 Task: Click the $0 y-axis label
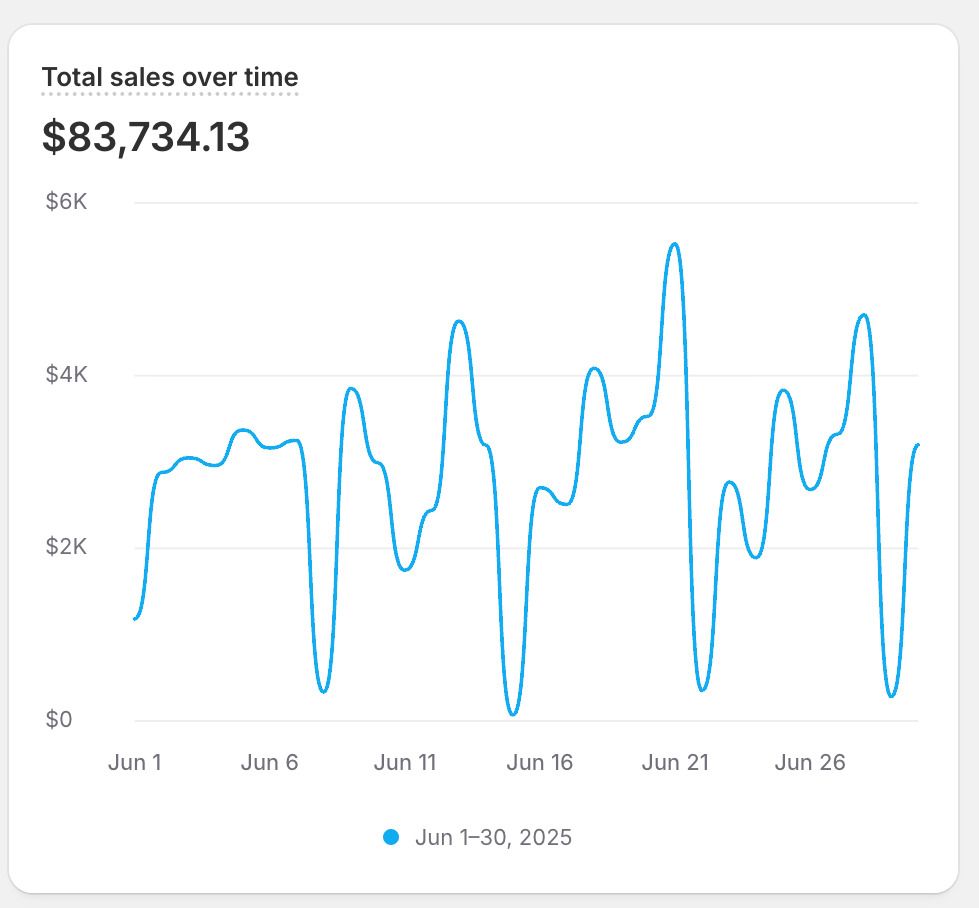tap(59, 719)
